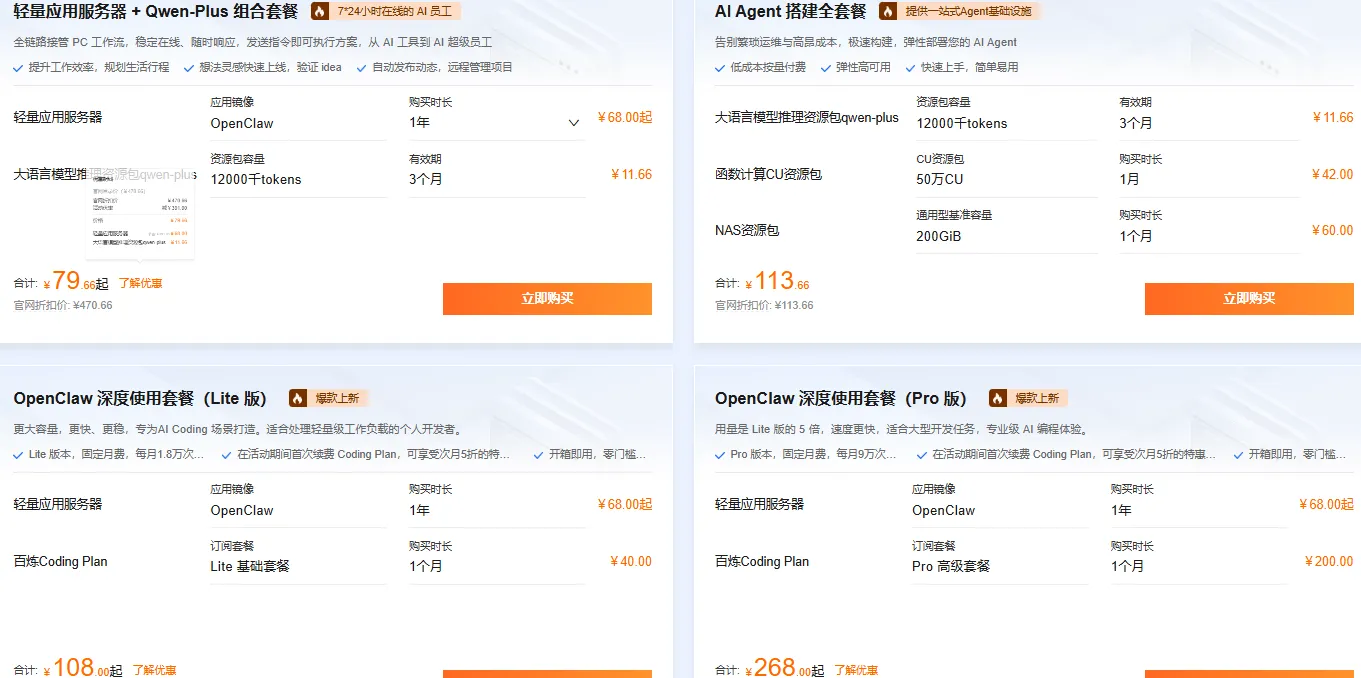The height and width of the screenshot is (678, 1361).
Task: Click the flame icon in the 7*24小时 AI 员工 badge
Action: [x=318, y=11]
